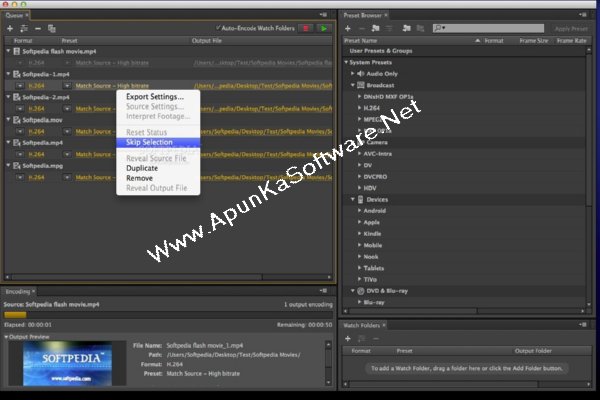Collapse the Output Preview section
This screenshot has width=600, height=400.
pyautogui.click(x=6, y=337)
